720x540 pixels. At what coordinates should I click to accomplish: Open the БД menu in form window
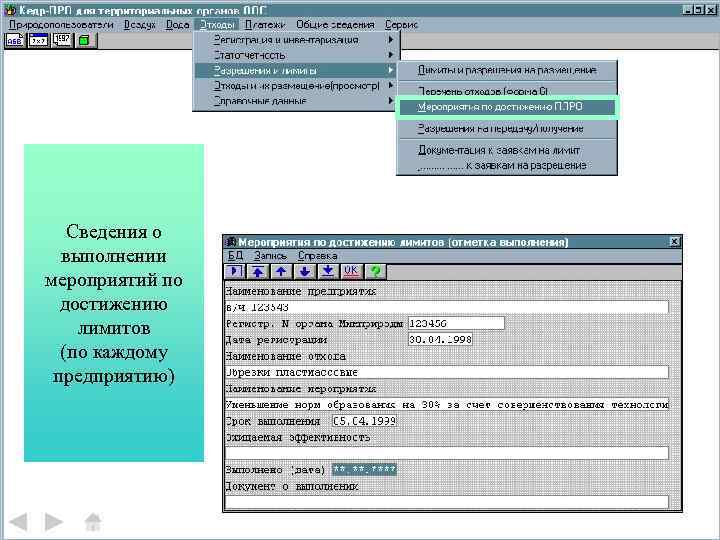click(x=235, y=256)
